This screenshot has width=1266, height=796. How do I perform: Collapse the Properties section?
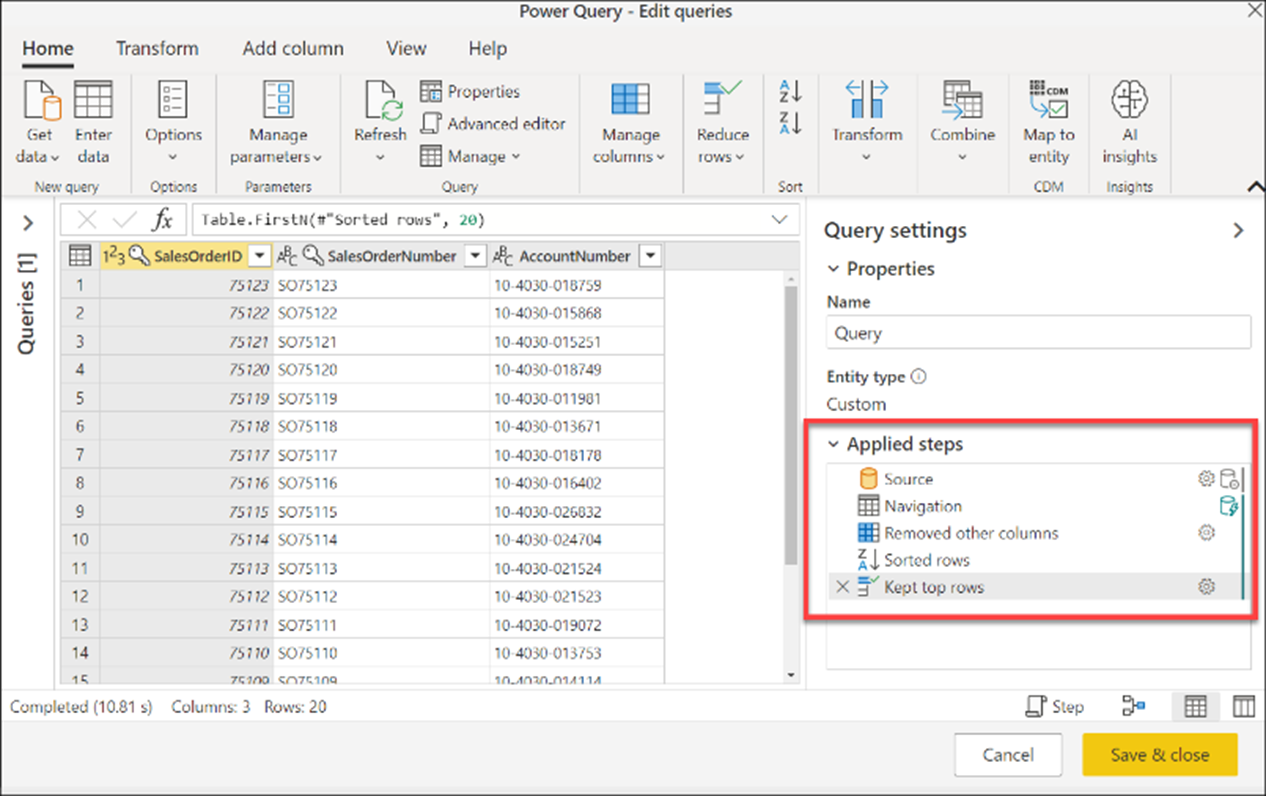833,269
